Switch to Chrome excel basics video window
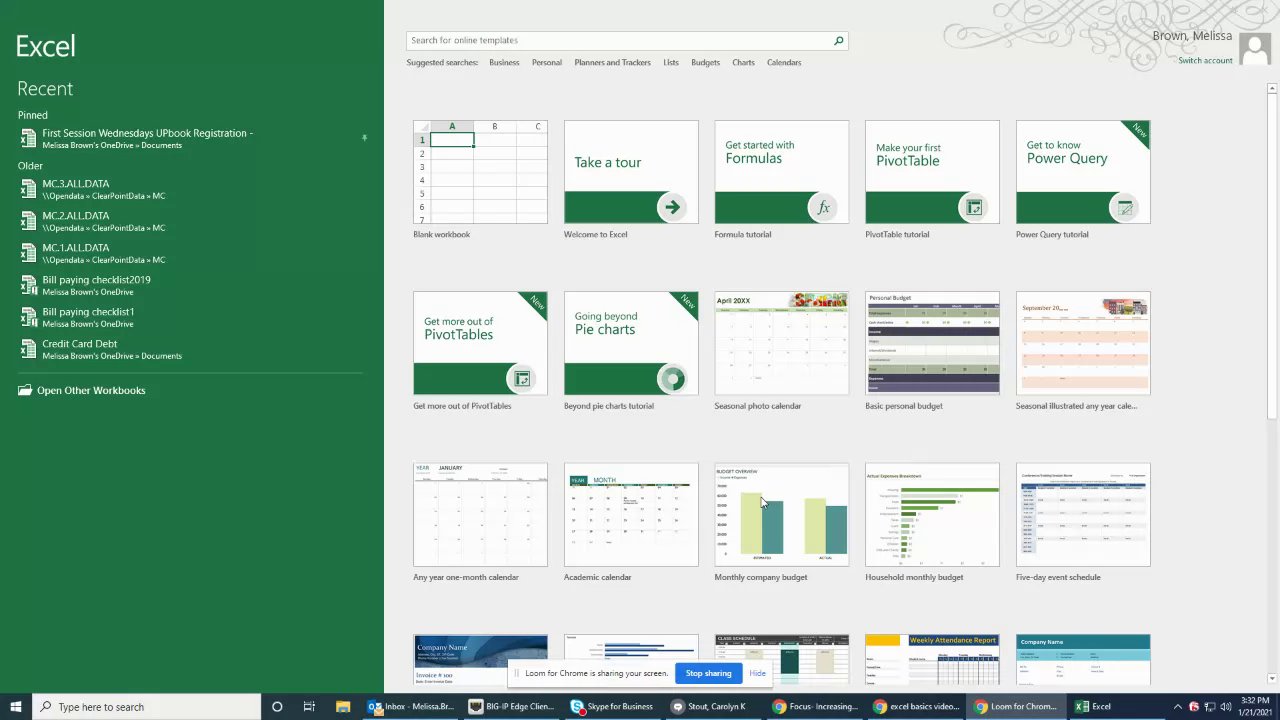Image resolution: width=1280 pixels, height=720 pixels. click(x=917, y=707)
